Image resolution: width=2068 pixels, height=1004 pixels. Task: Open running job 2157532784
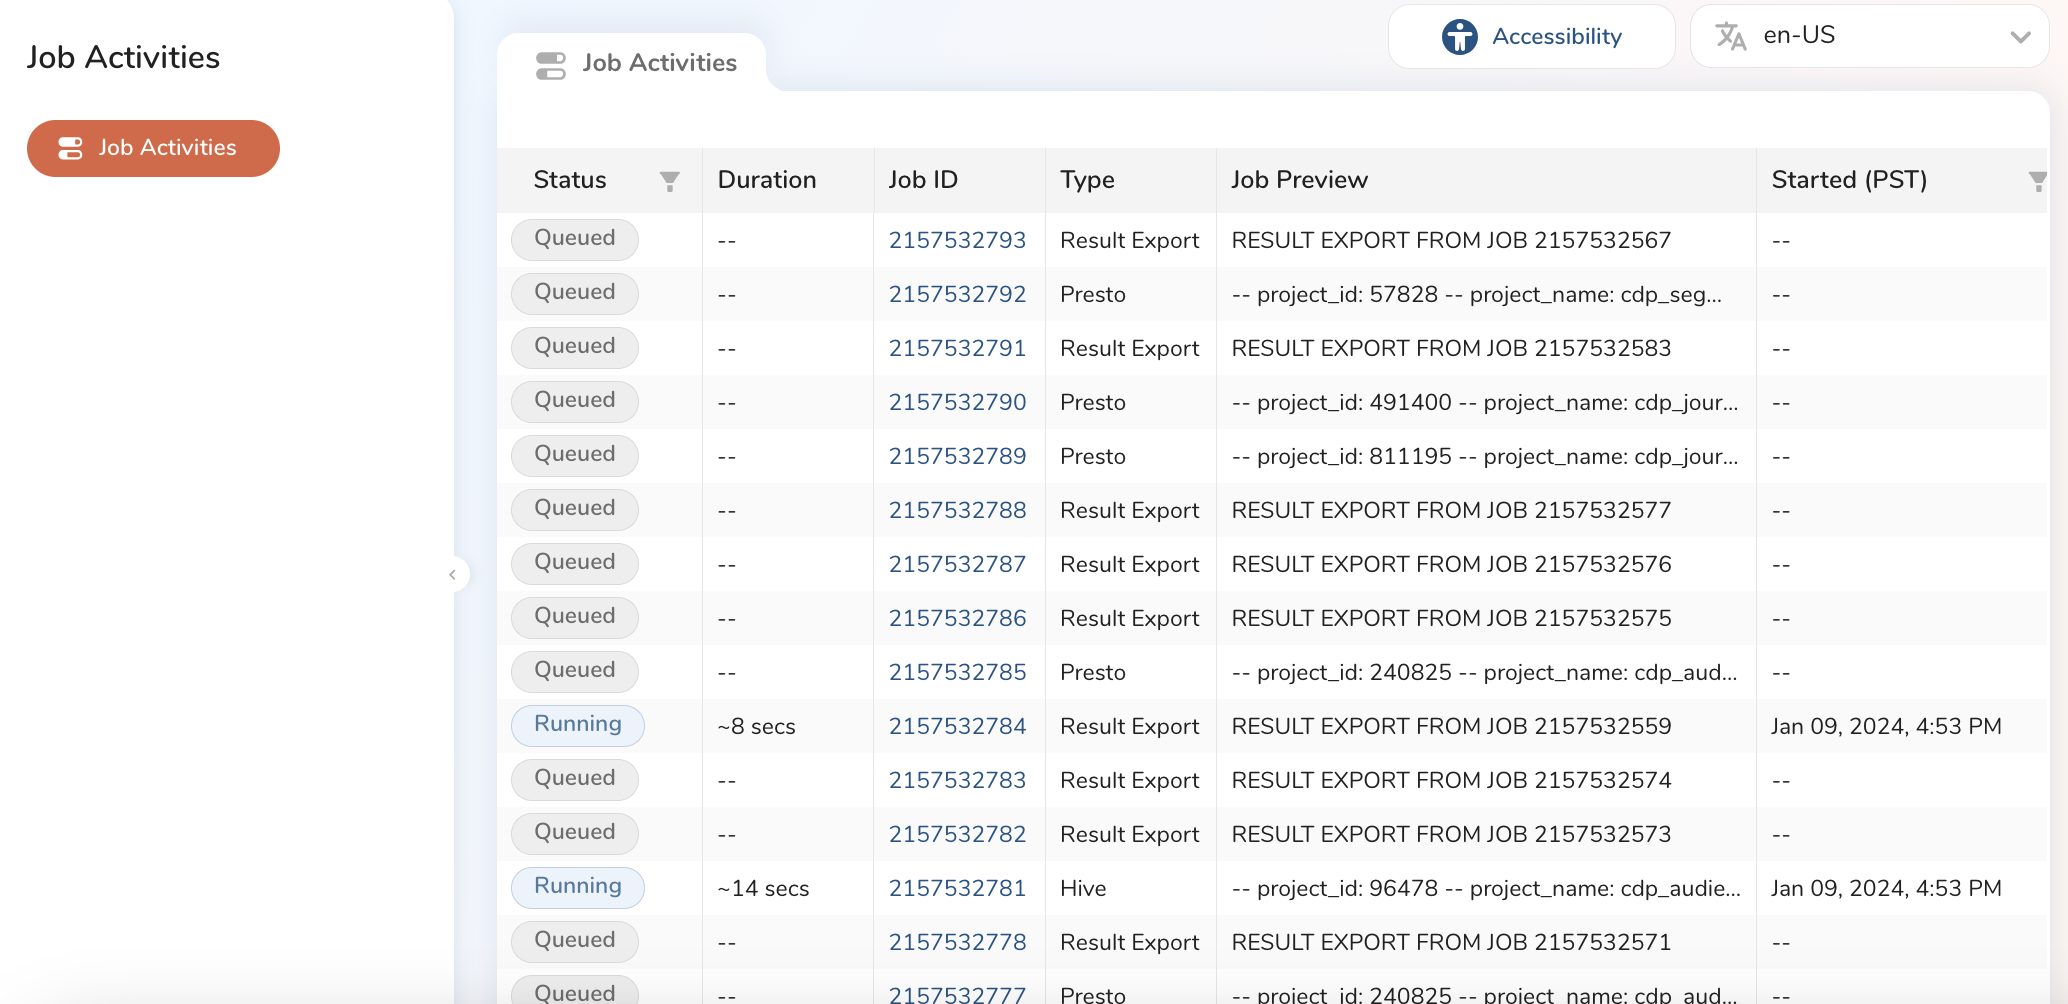[x=957, y=727]
